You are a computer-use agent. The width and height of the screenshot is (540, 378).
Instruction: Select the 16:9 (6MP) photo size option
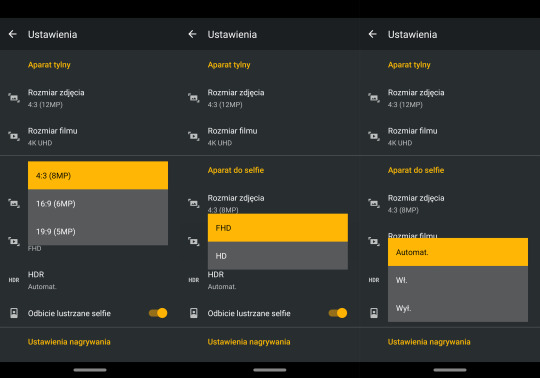point(98,203)
